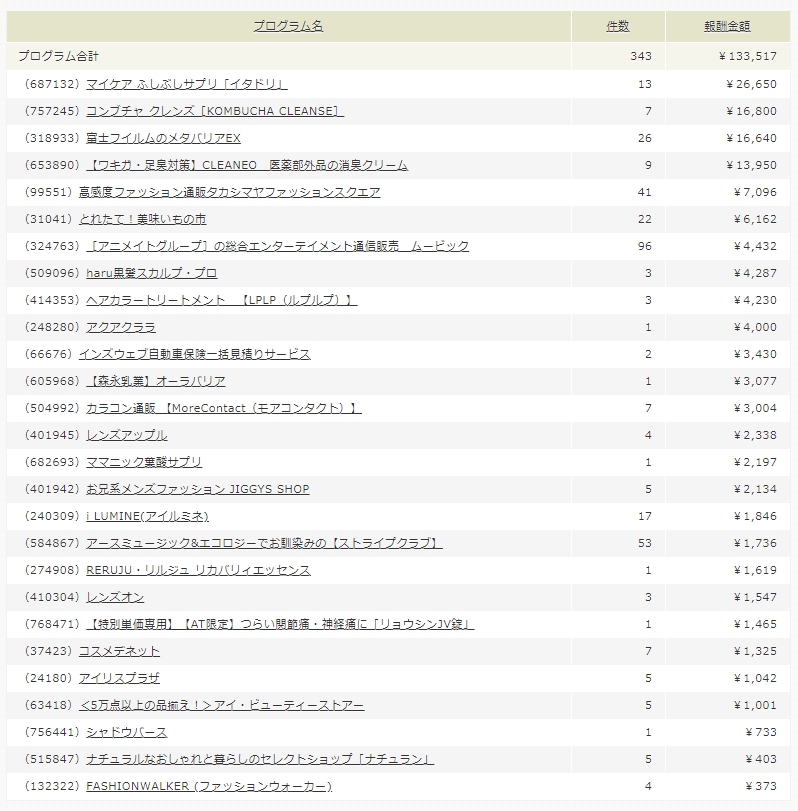Open RERUJU・リルジュ リカバリィエッセンス link
Viewport: 798px width, 811px height.
pos(198,570)
